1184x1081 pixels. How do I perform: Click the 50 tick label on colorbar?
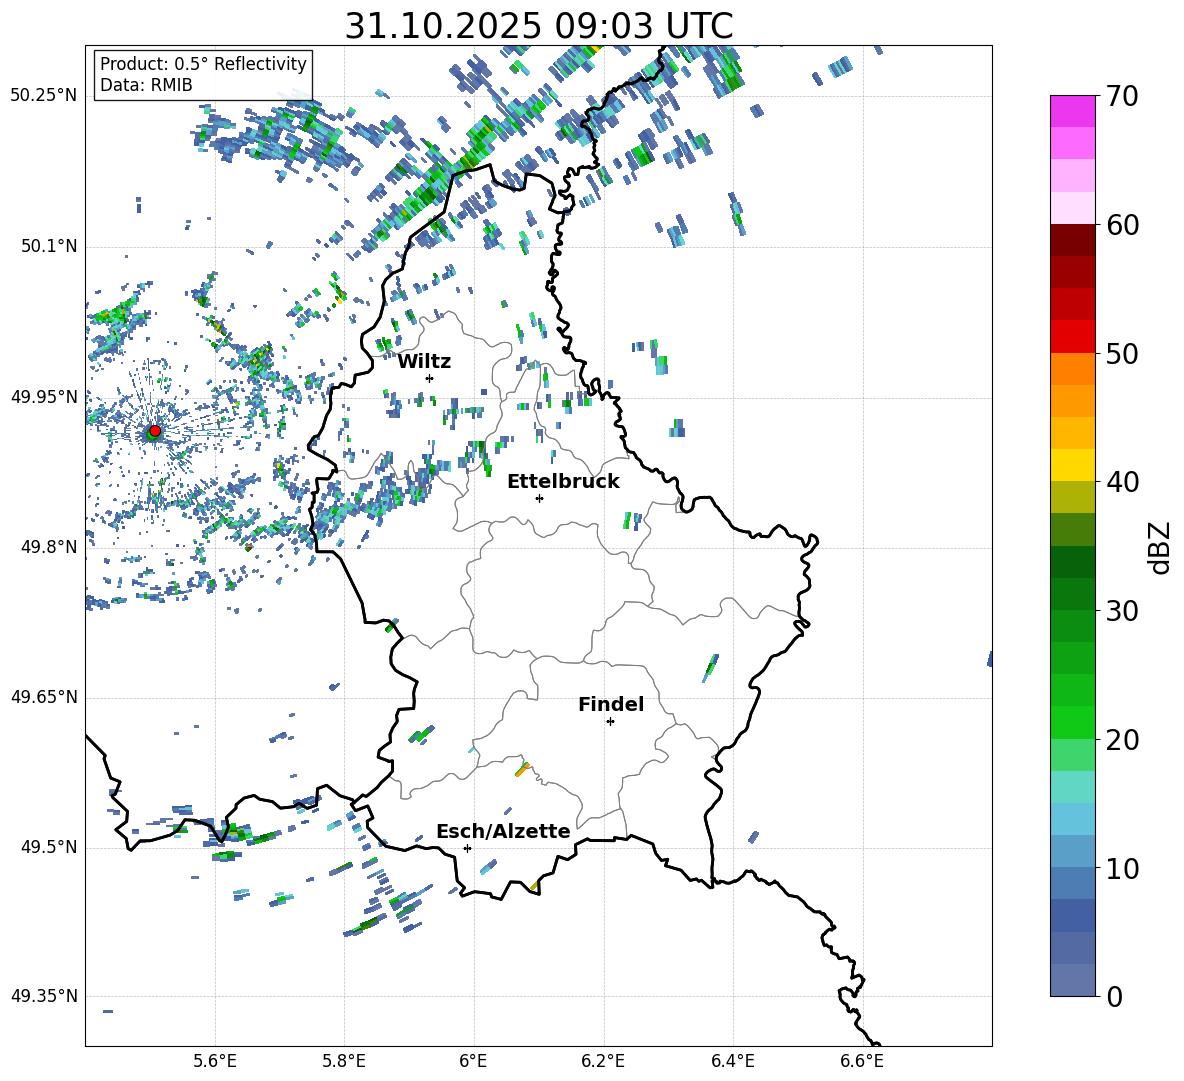click(x=1122, y=353)
